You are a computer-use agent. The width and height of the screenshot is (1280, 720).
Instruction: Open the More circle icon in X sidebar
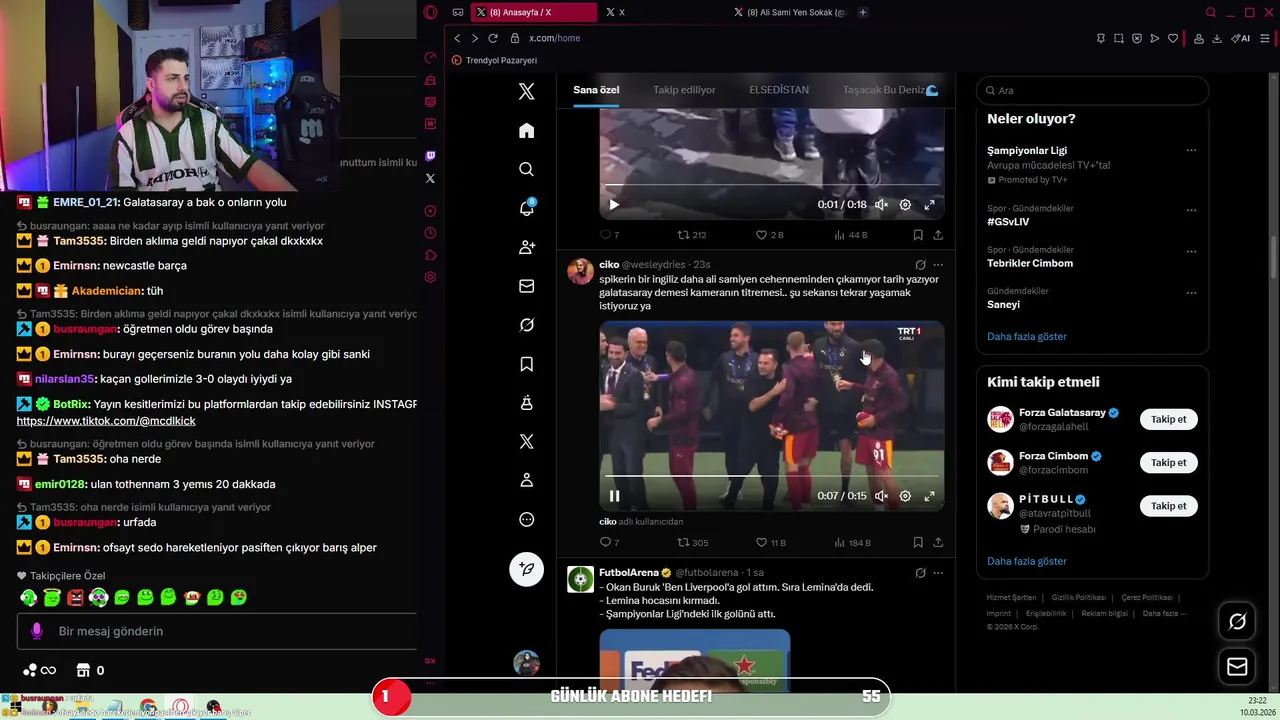527,520
